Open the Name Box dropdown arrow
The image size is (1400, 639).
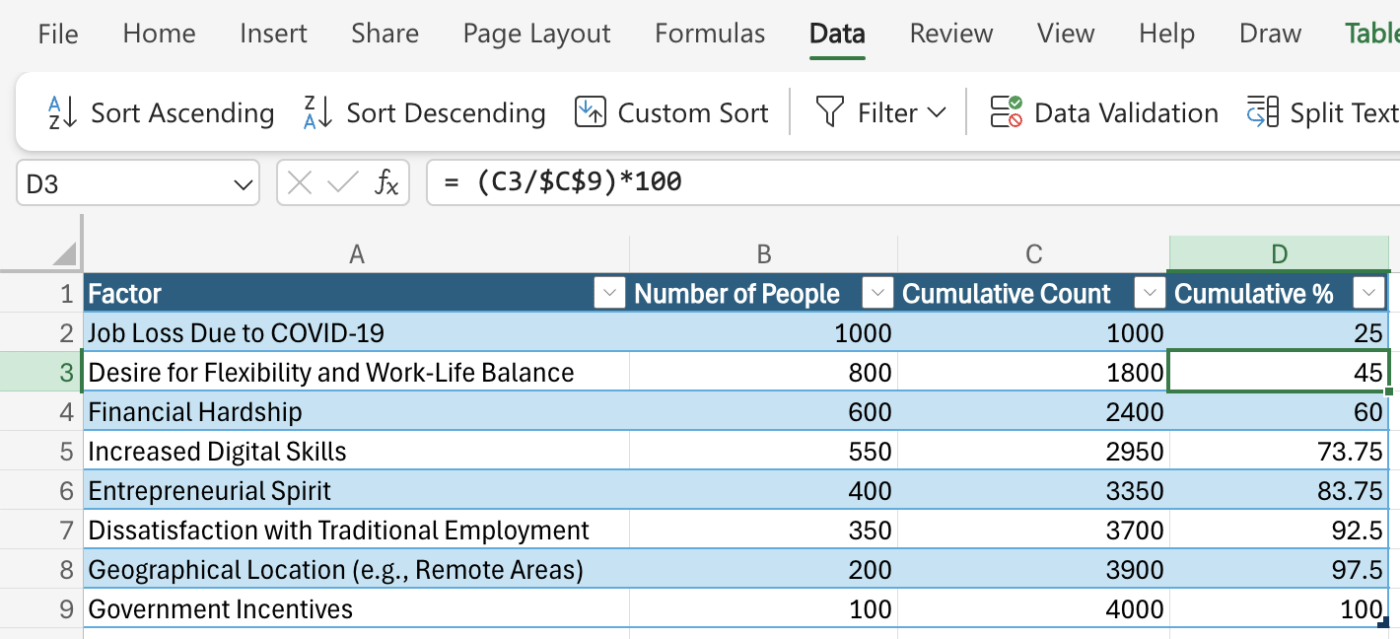click(242, 184)
